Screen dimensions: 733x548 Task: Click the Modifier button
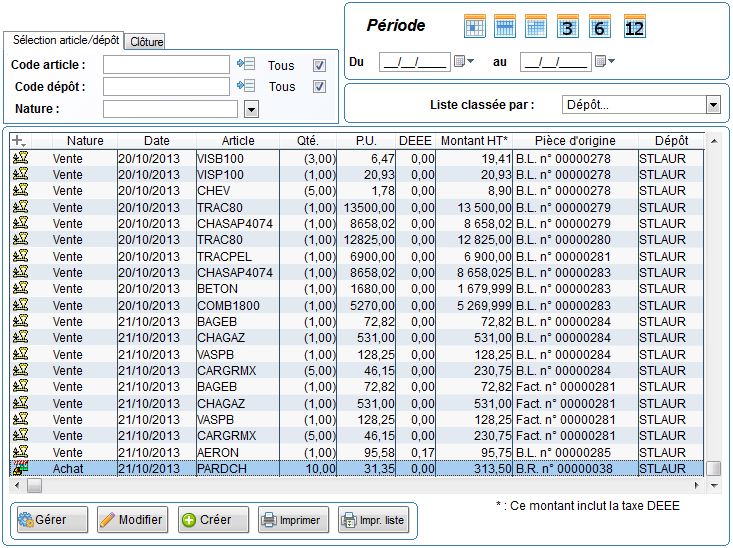(132, 519)
